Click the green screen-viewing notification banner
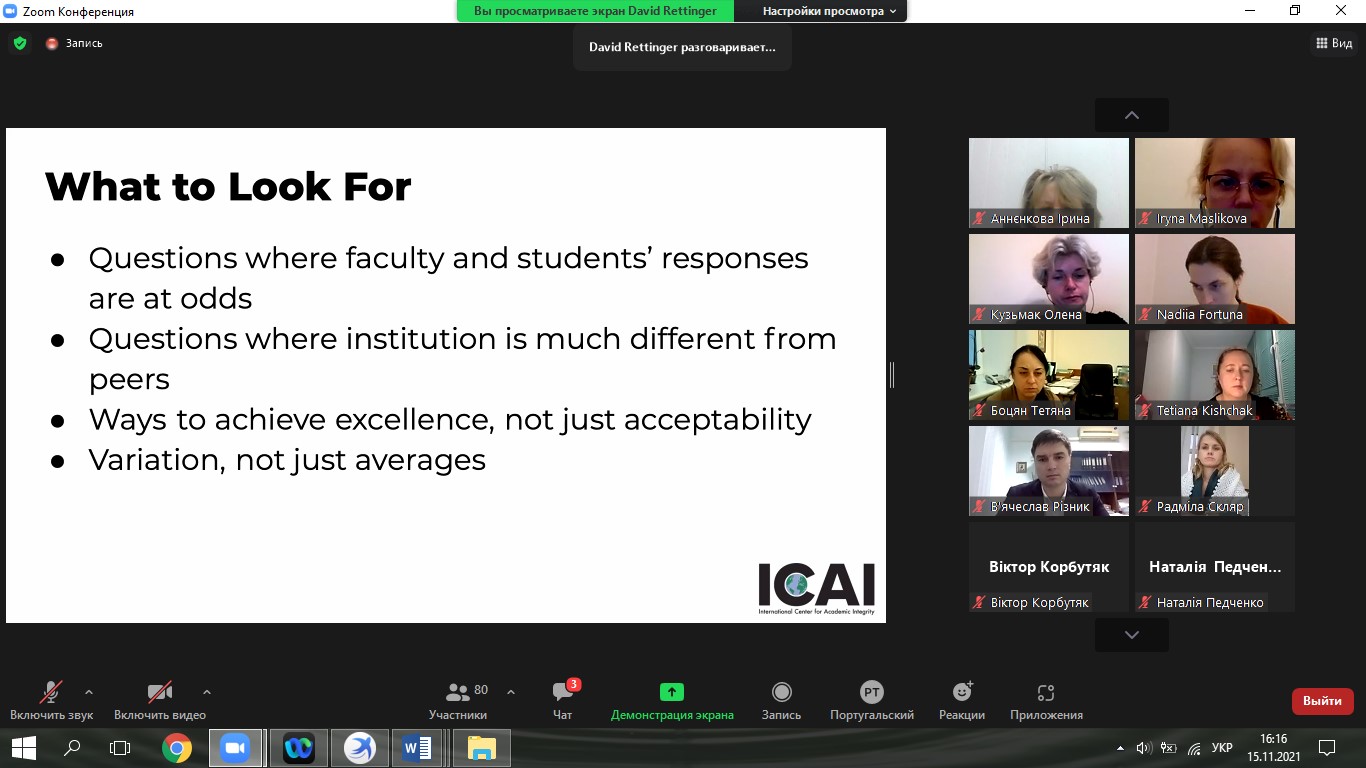1366x768 pixels. click(x=595, y=11)
